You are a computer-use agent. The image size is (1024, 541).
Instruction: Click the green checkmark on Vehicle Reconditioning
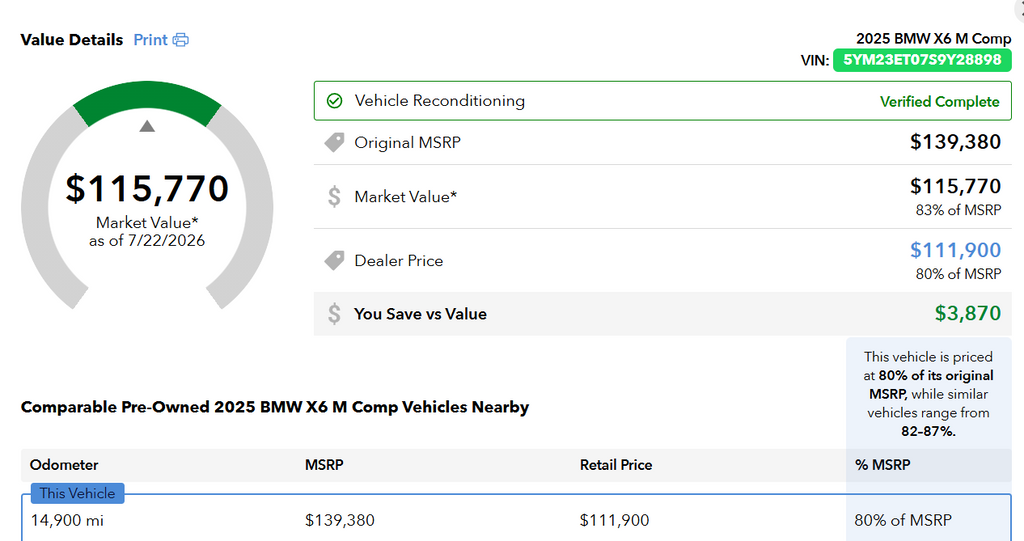[334, 101]
